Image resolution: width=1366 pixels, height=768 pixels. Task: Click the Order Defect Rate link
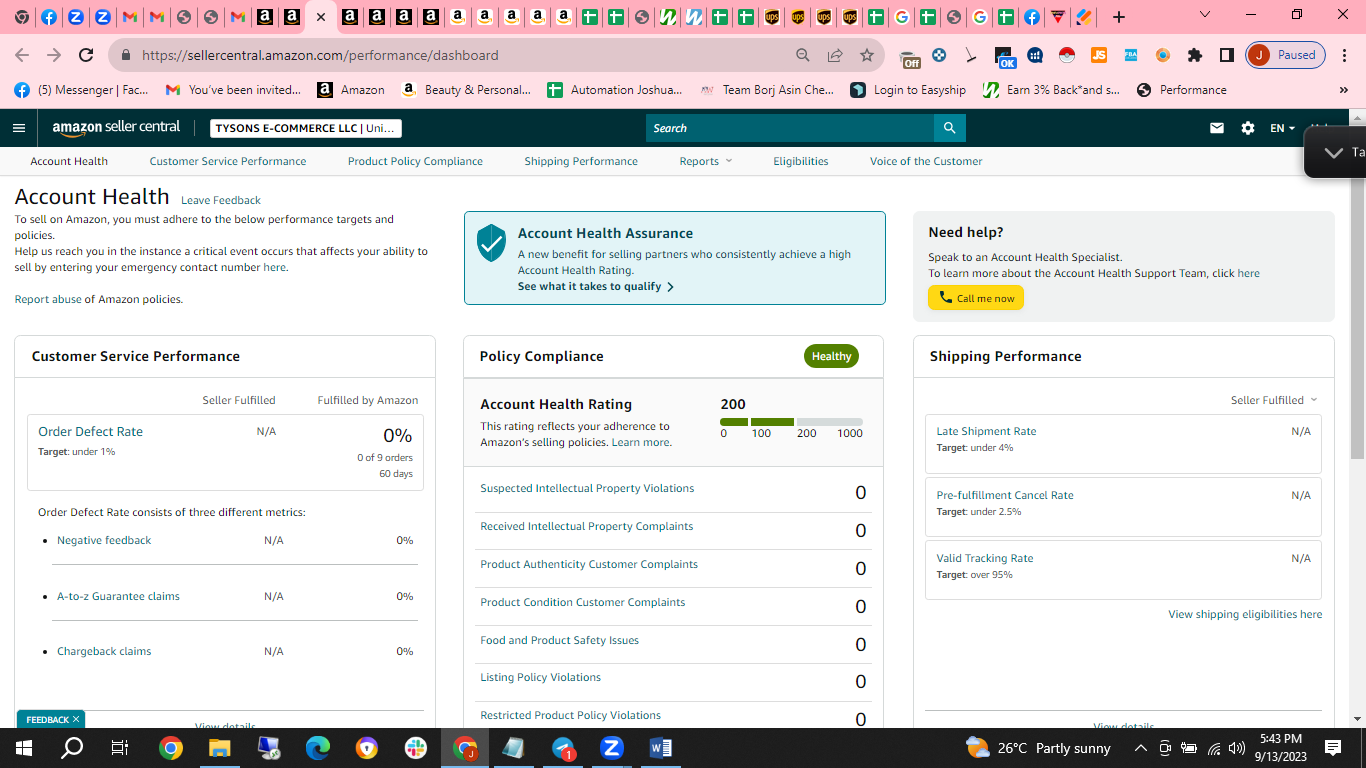[90, 432]
